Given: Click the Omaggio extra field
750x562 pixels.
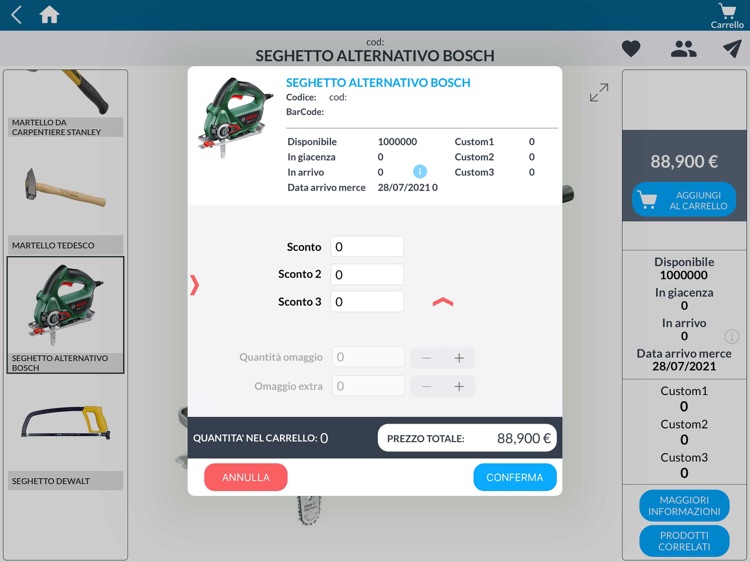Looking at the screenshot, I should point(368,386).
